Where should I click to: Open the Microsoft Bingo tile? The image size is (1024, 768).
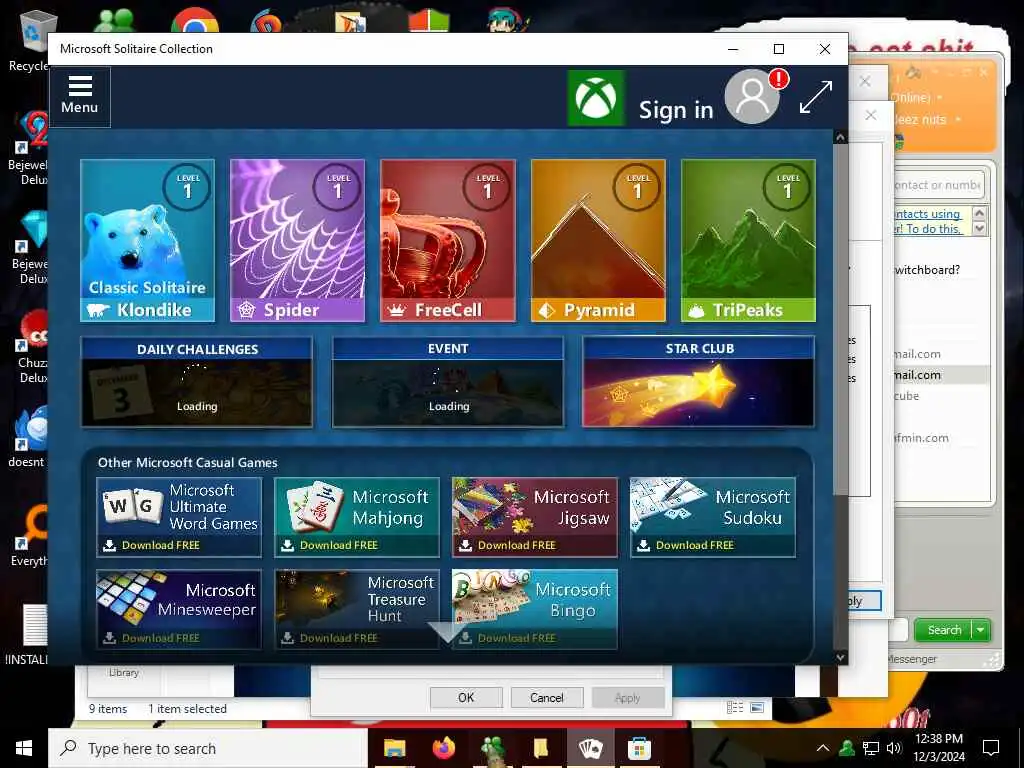point(535,609)
